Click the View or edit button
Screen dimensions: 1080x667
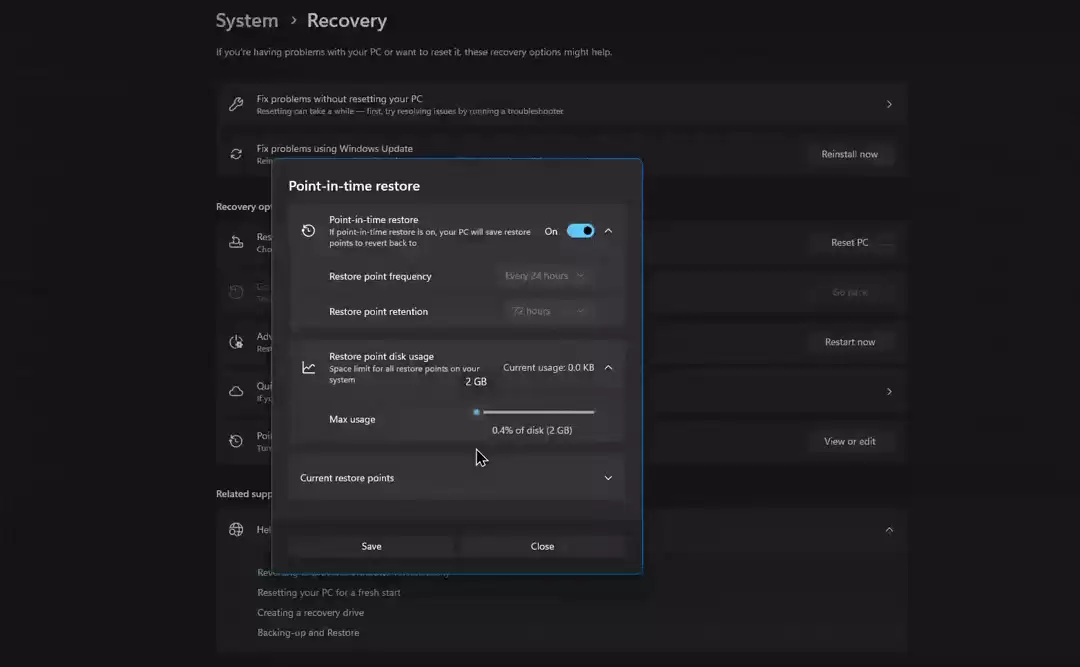(x=849, y=441)
